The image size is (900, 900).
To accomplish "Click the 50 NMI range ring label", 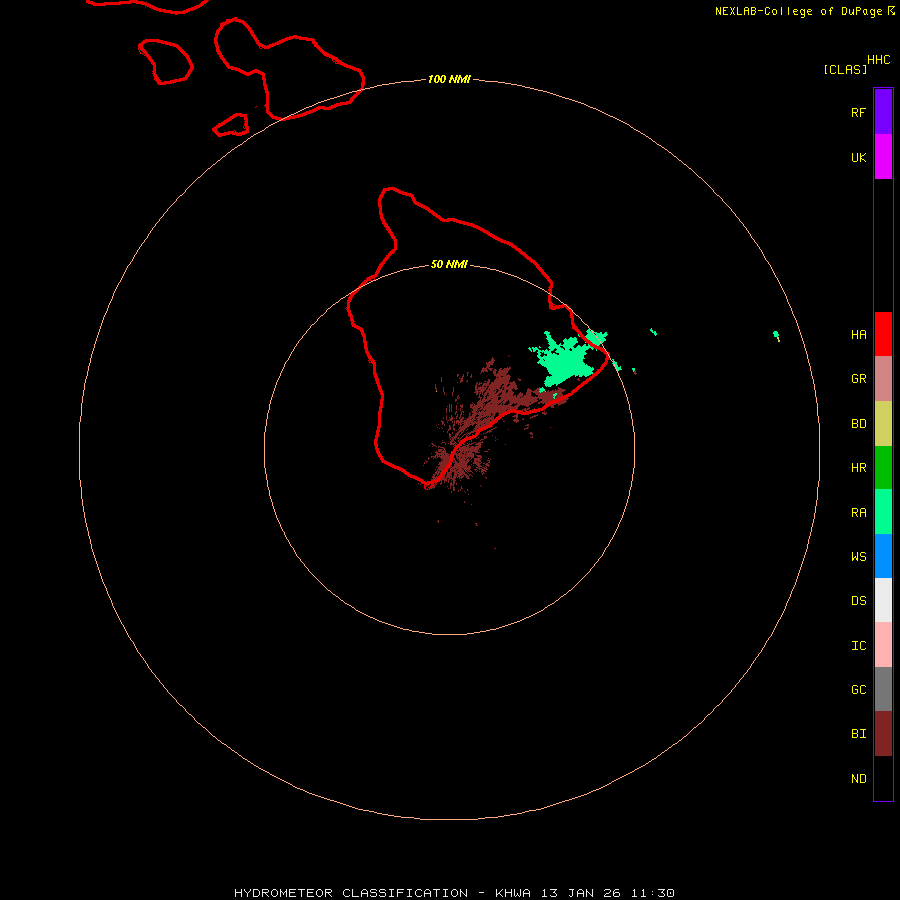I will [449, 264].
